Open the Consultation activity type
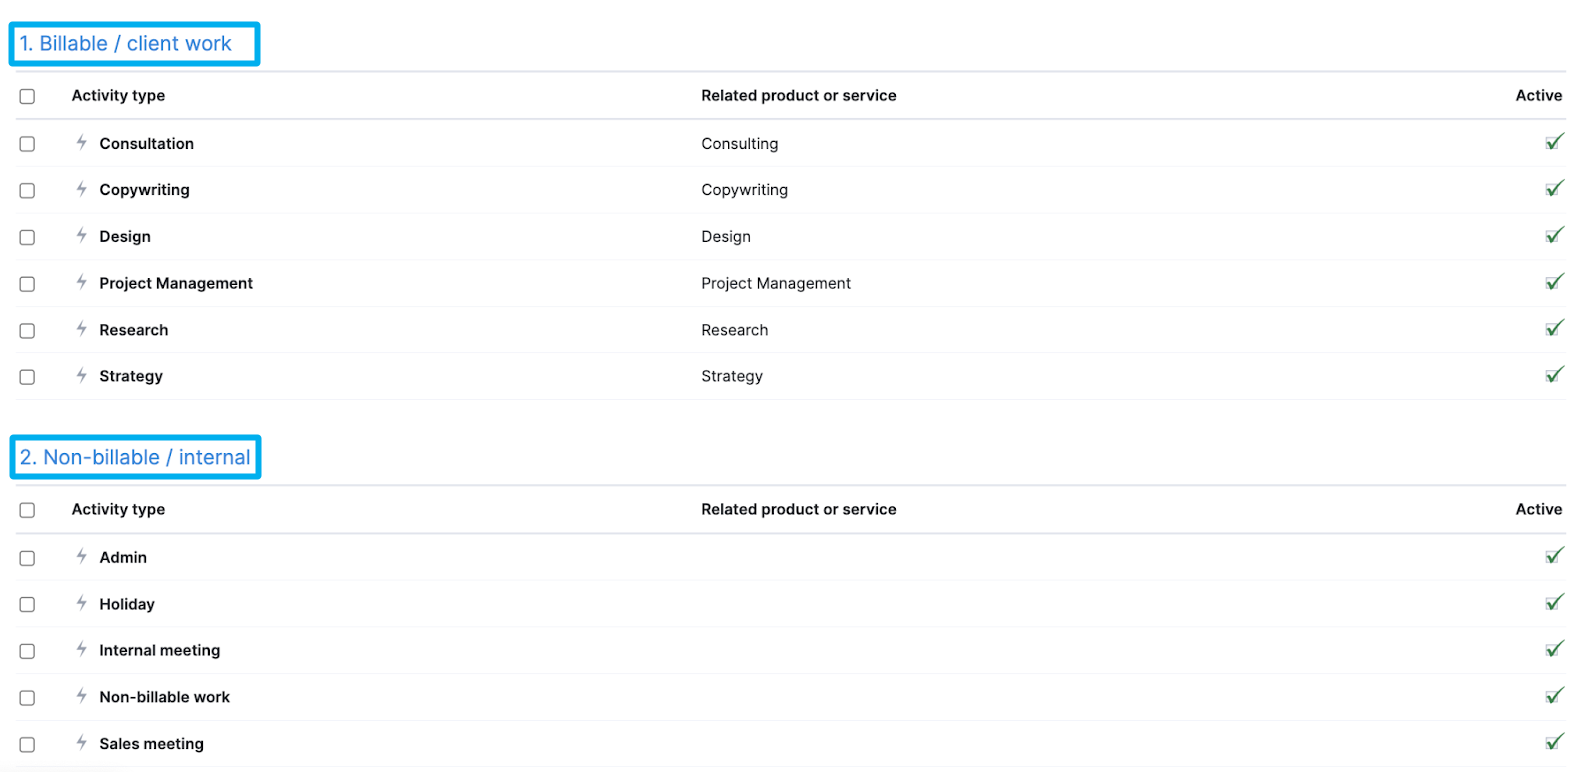1592x772 pixels. click(x=147, y=144)
